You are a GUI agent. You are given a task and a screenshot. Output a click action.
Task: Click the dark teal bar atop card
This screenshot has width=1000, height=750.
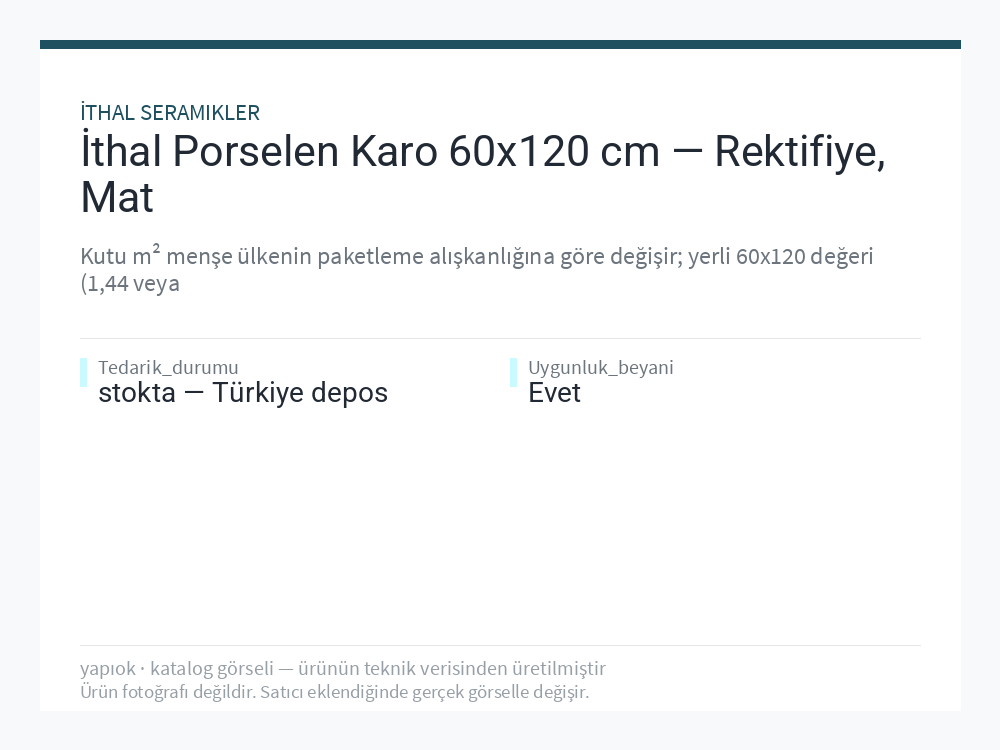pyautogui.click(x=500, y=45)
